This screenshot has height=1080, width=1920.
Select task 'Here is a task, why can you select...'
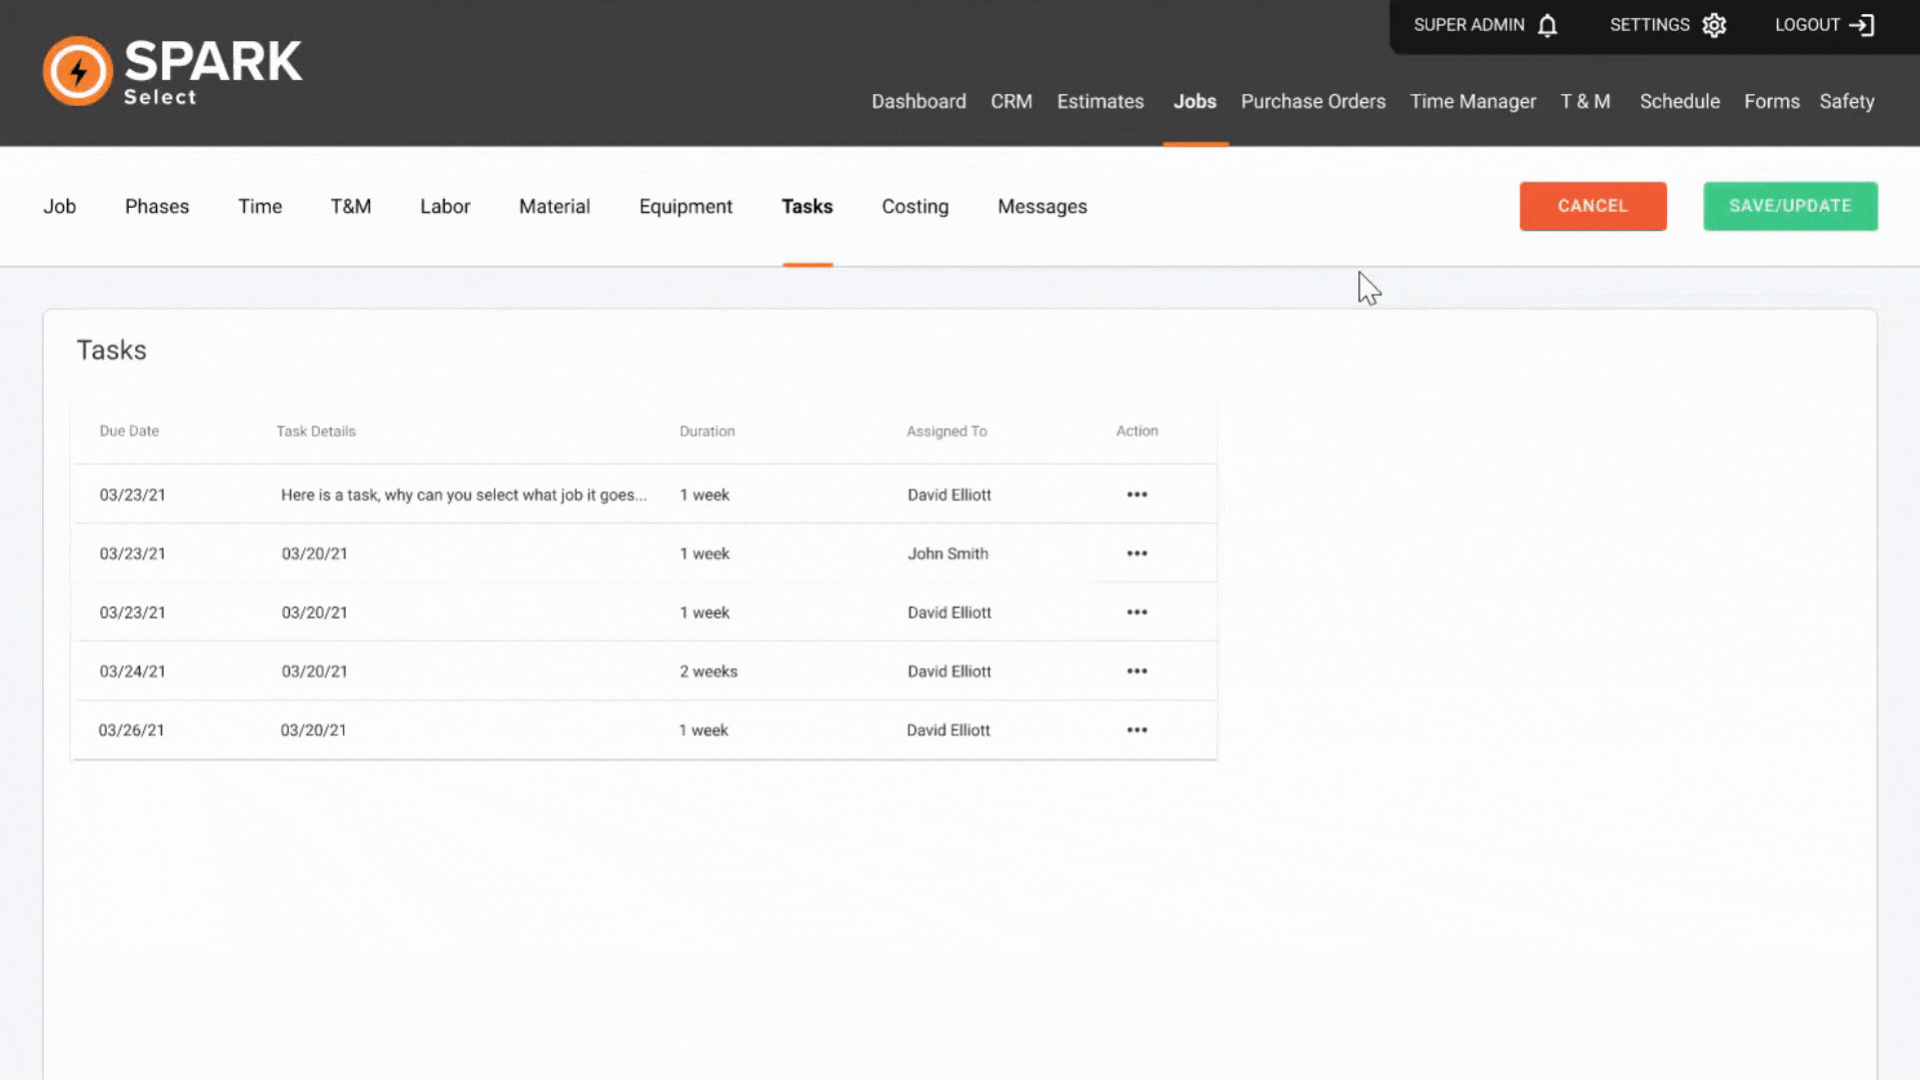464,495
